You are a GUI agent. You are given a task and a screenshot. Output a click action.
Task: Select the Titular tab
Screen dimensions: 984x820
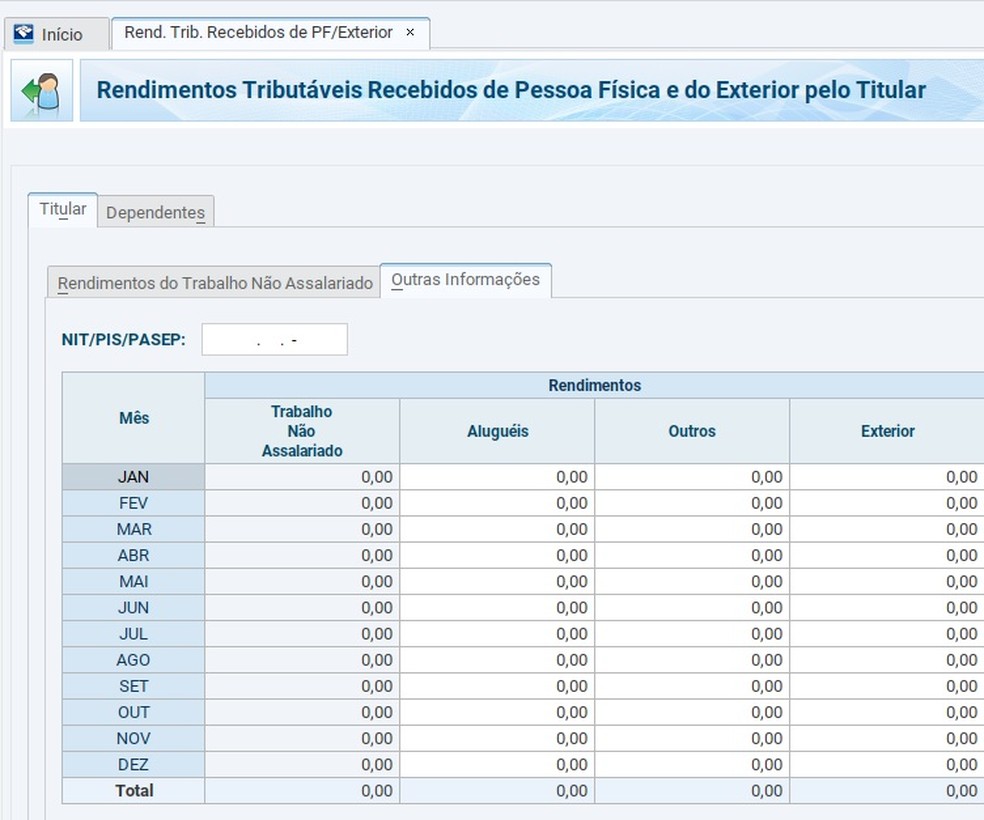tap(62, 208)
